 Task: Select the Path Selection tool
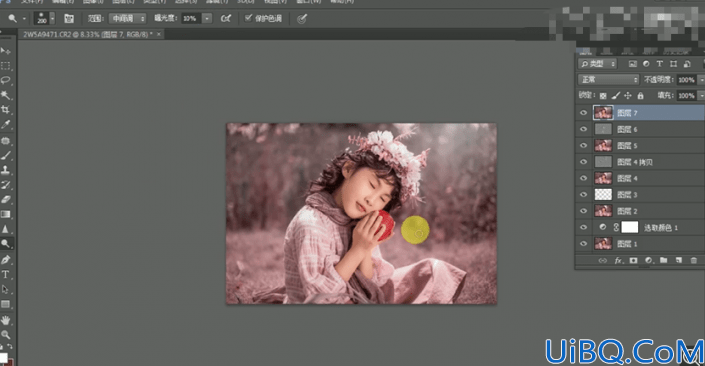(x=5, y=290)
